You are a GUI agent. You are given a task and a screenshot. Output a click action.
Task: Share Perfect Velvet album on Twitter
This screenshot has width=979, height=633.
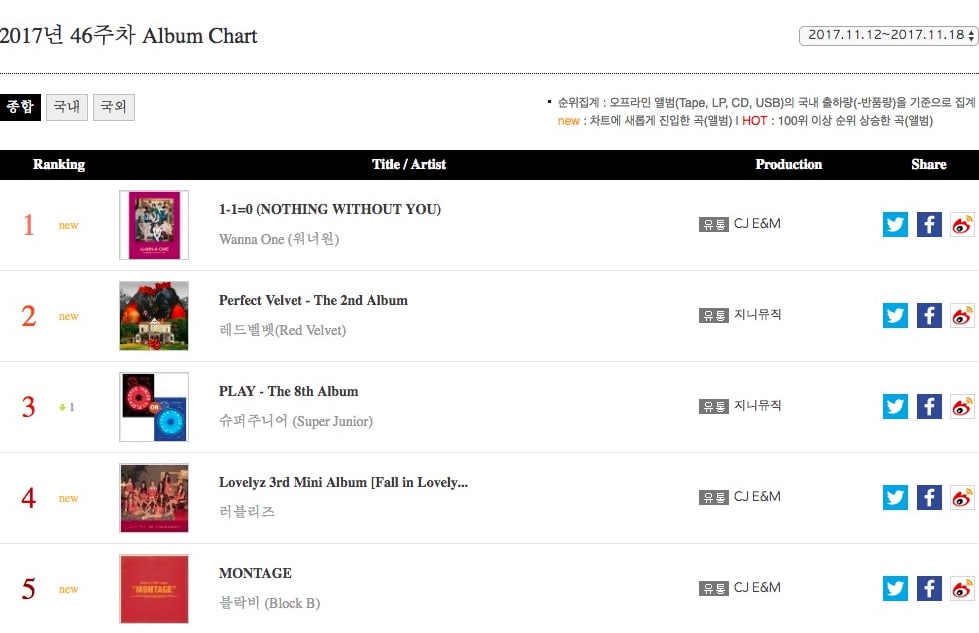click(895, 315)
